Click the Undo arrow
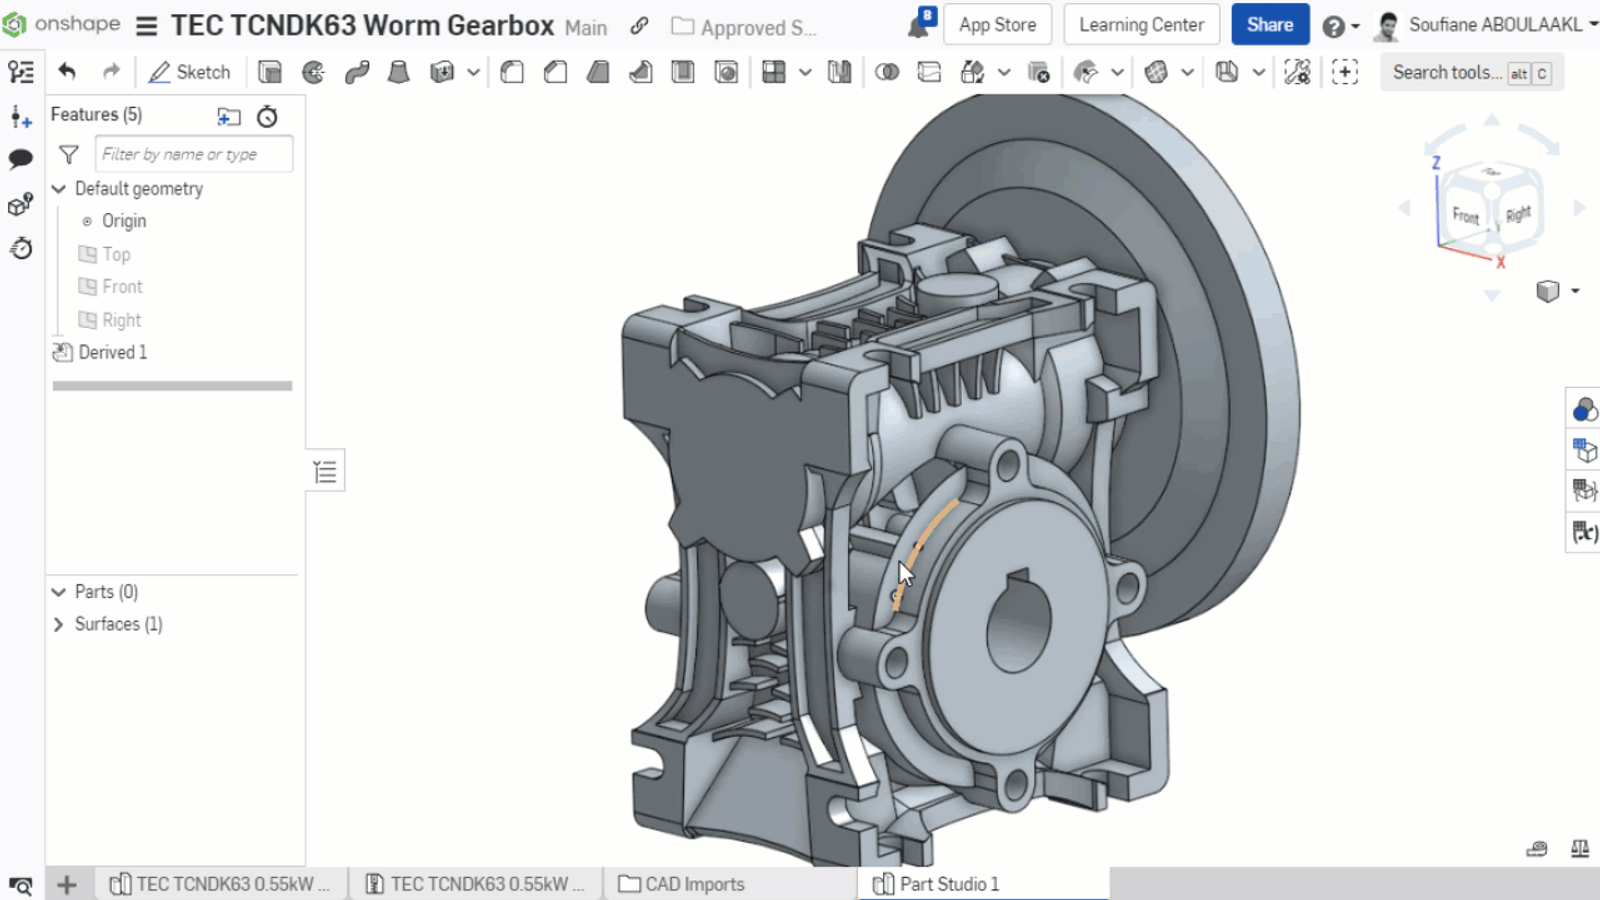The image size is (1600, 900). pos(67,72)
